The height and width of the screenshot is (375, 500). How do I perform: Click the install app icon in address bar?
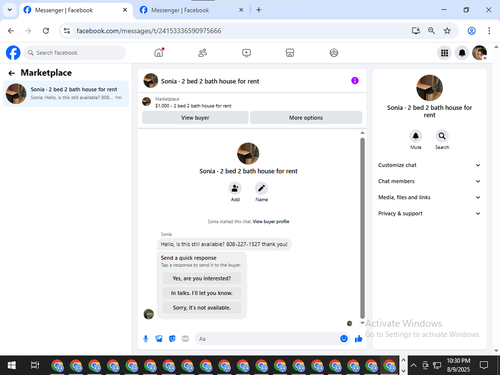pyautogui.click(x=416, y=31)
